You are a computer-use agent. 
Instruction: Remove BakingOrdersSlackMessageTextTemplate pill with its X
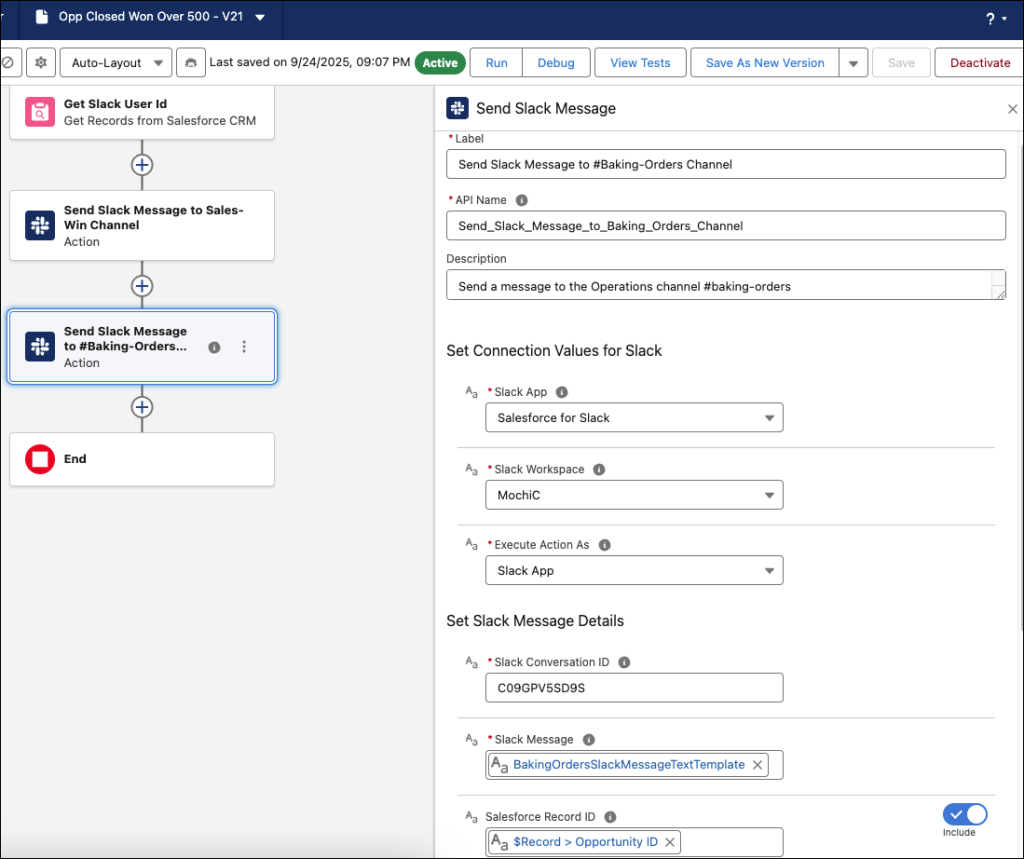point(758,765)
